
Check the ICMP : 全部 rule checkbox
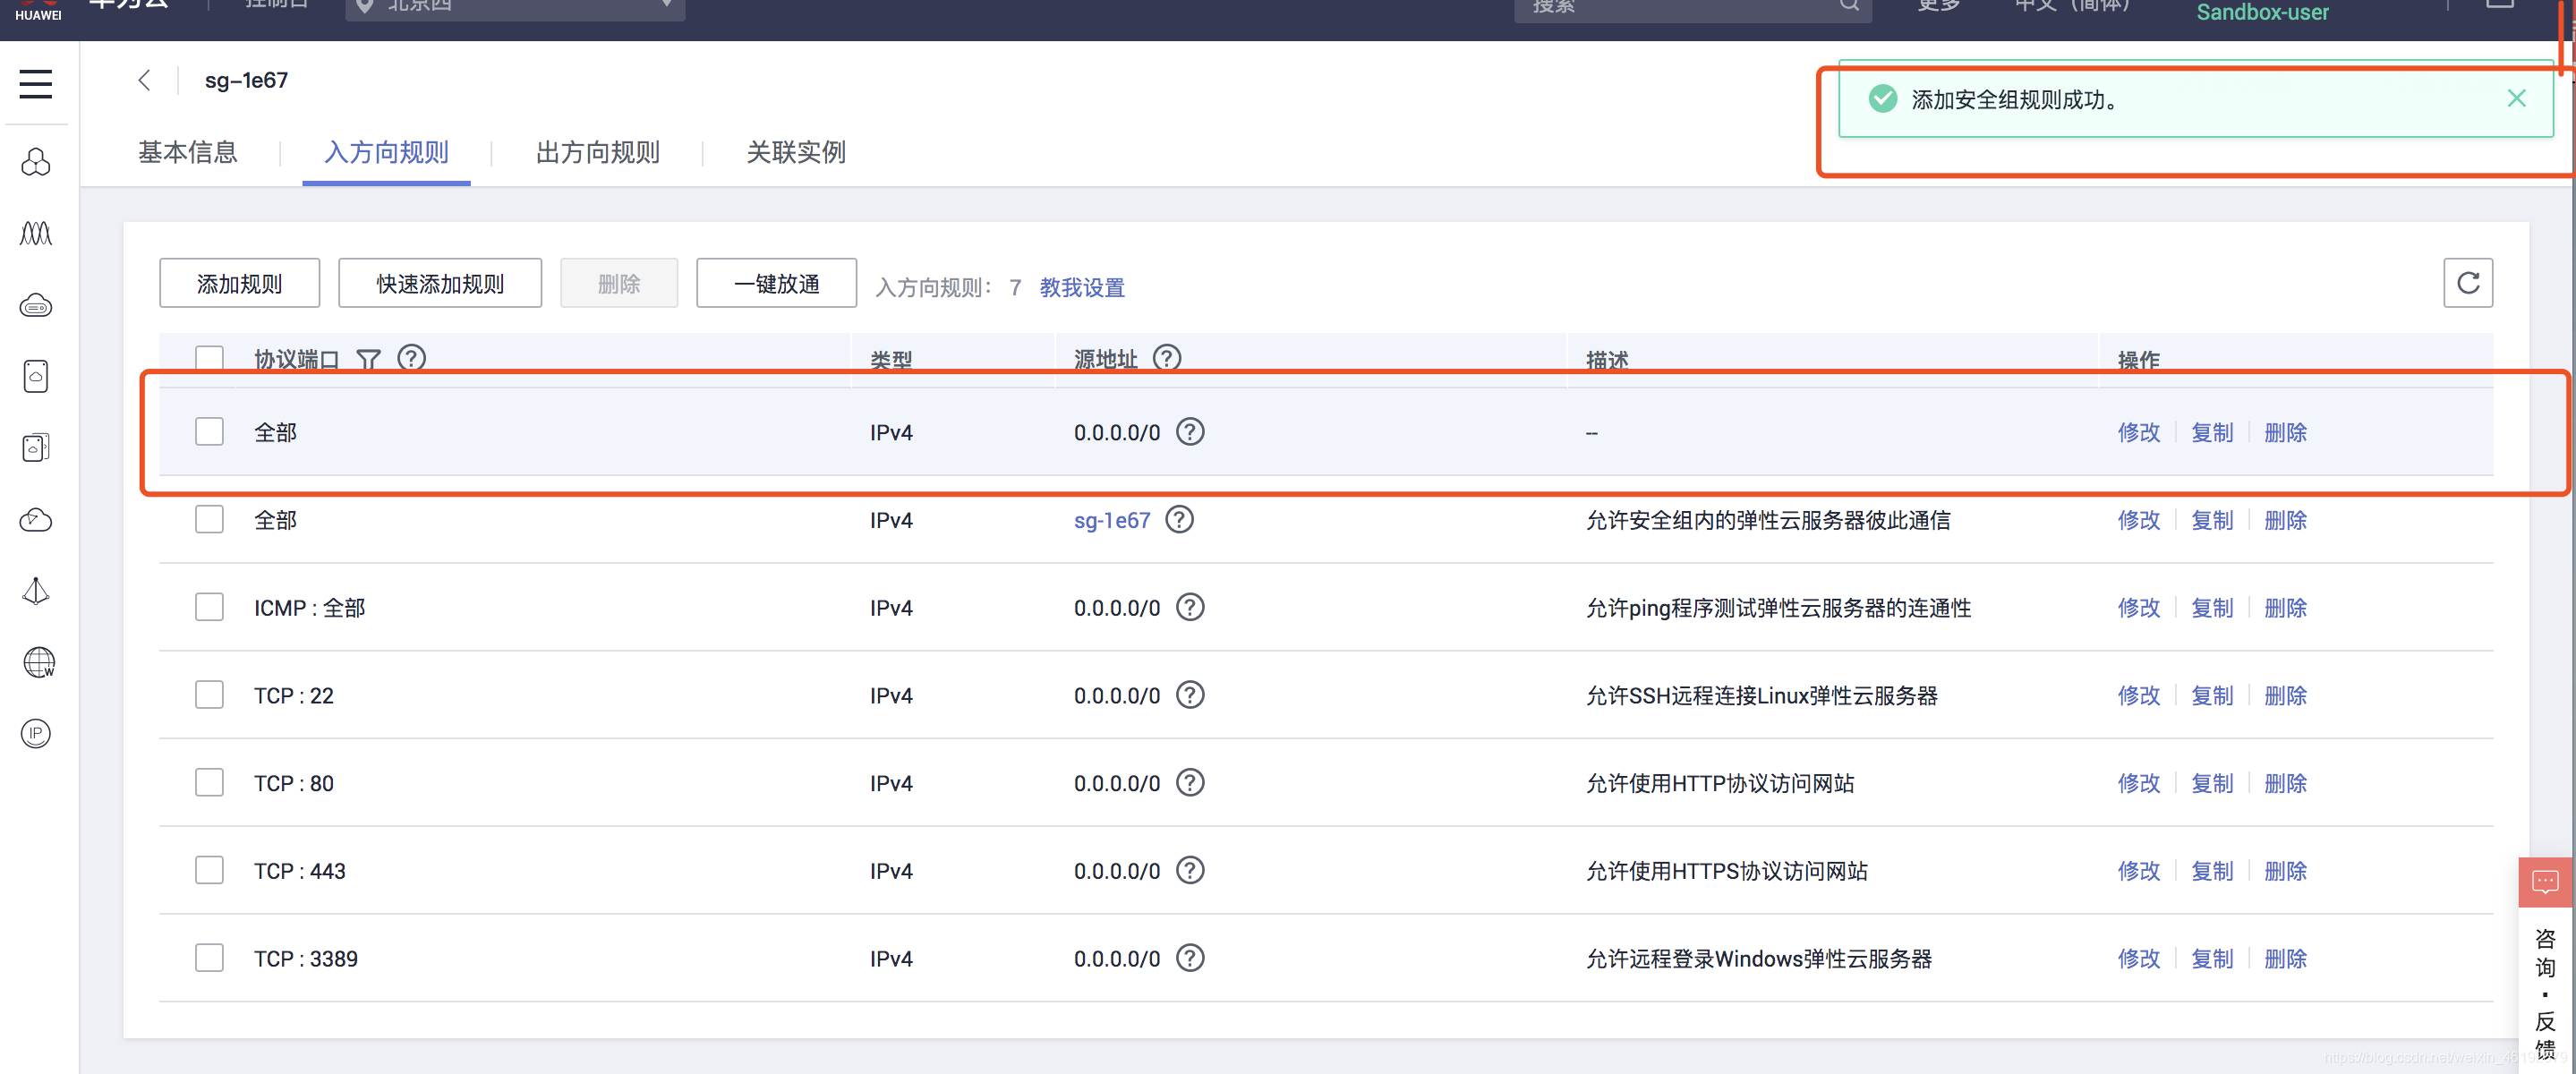point(209,607)
